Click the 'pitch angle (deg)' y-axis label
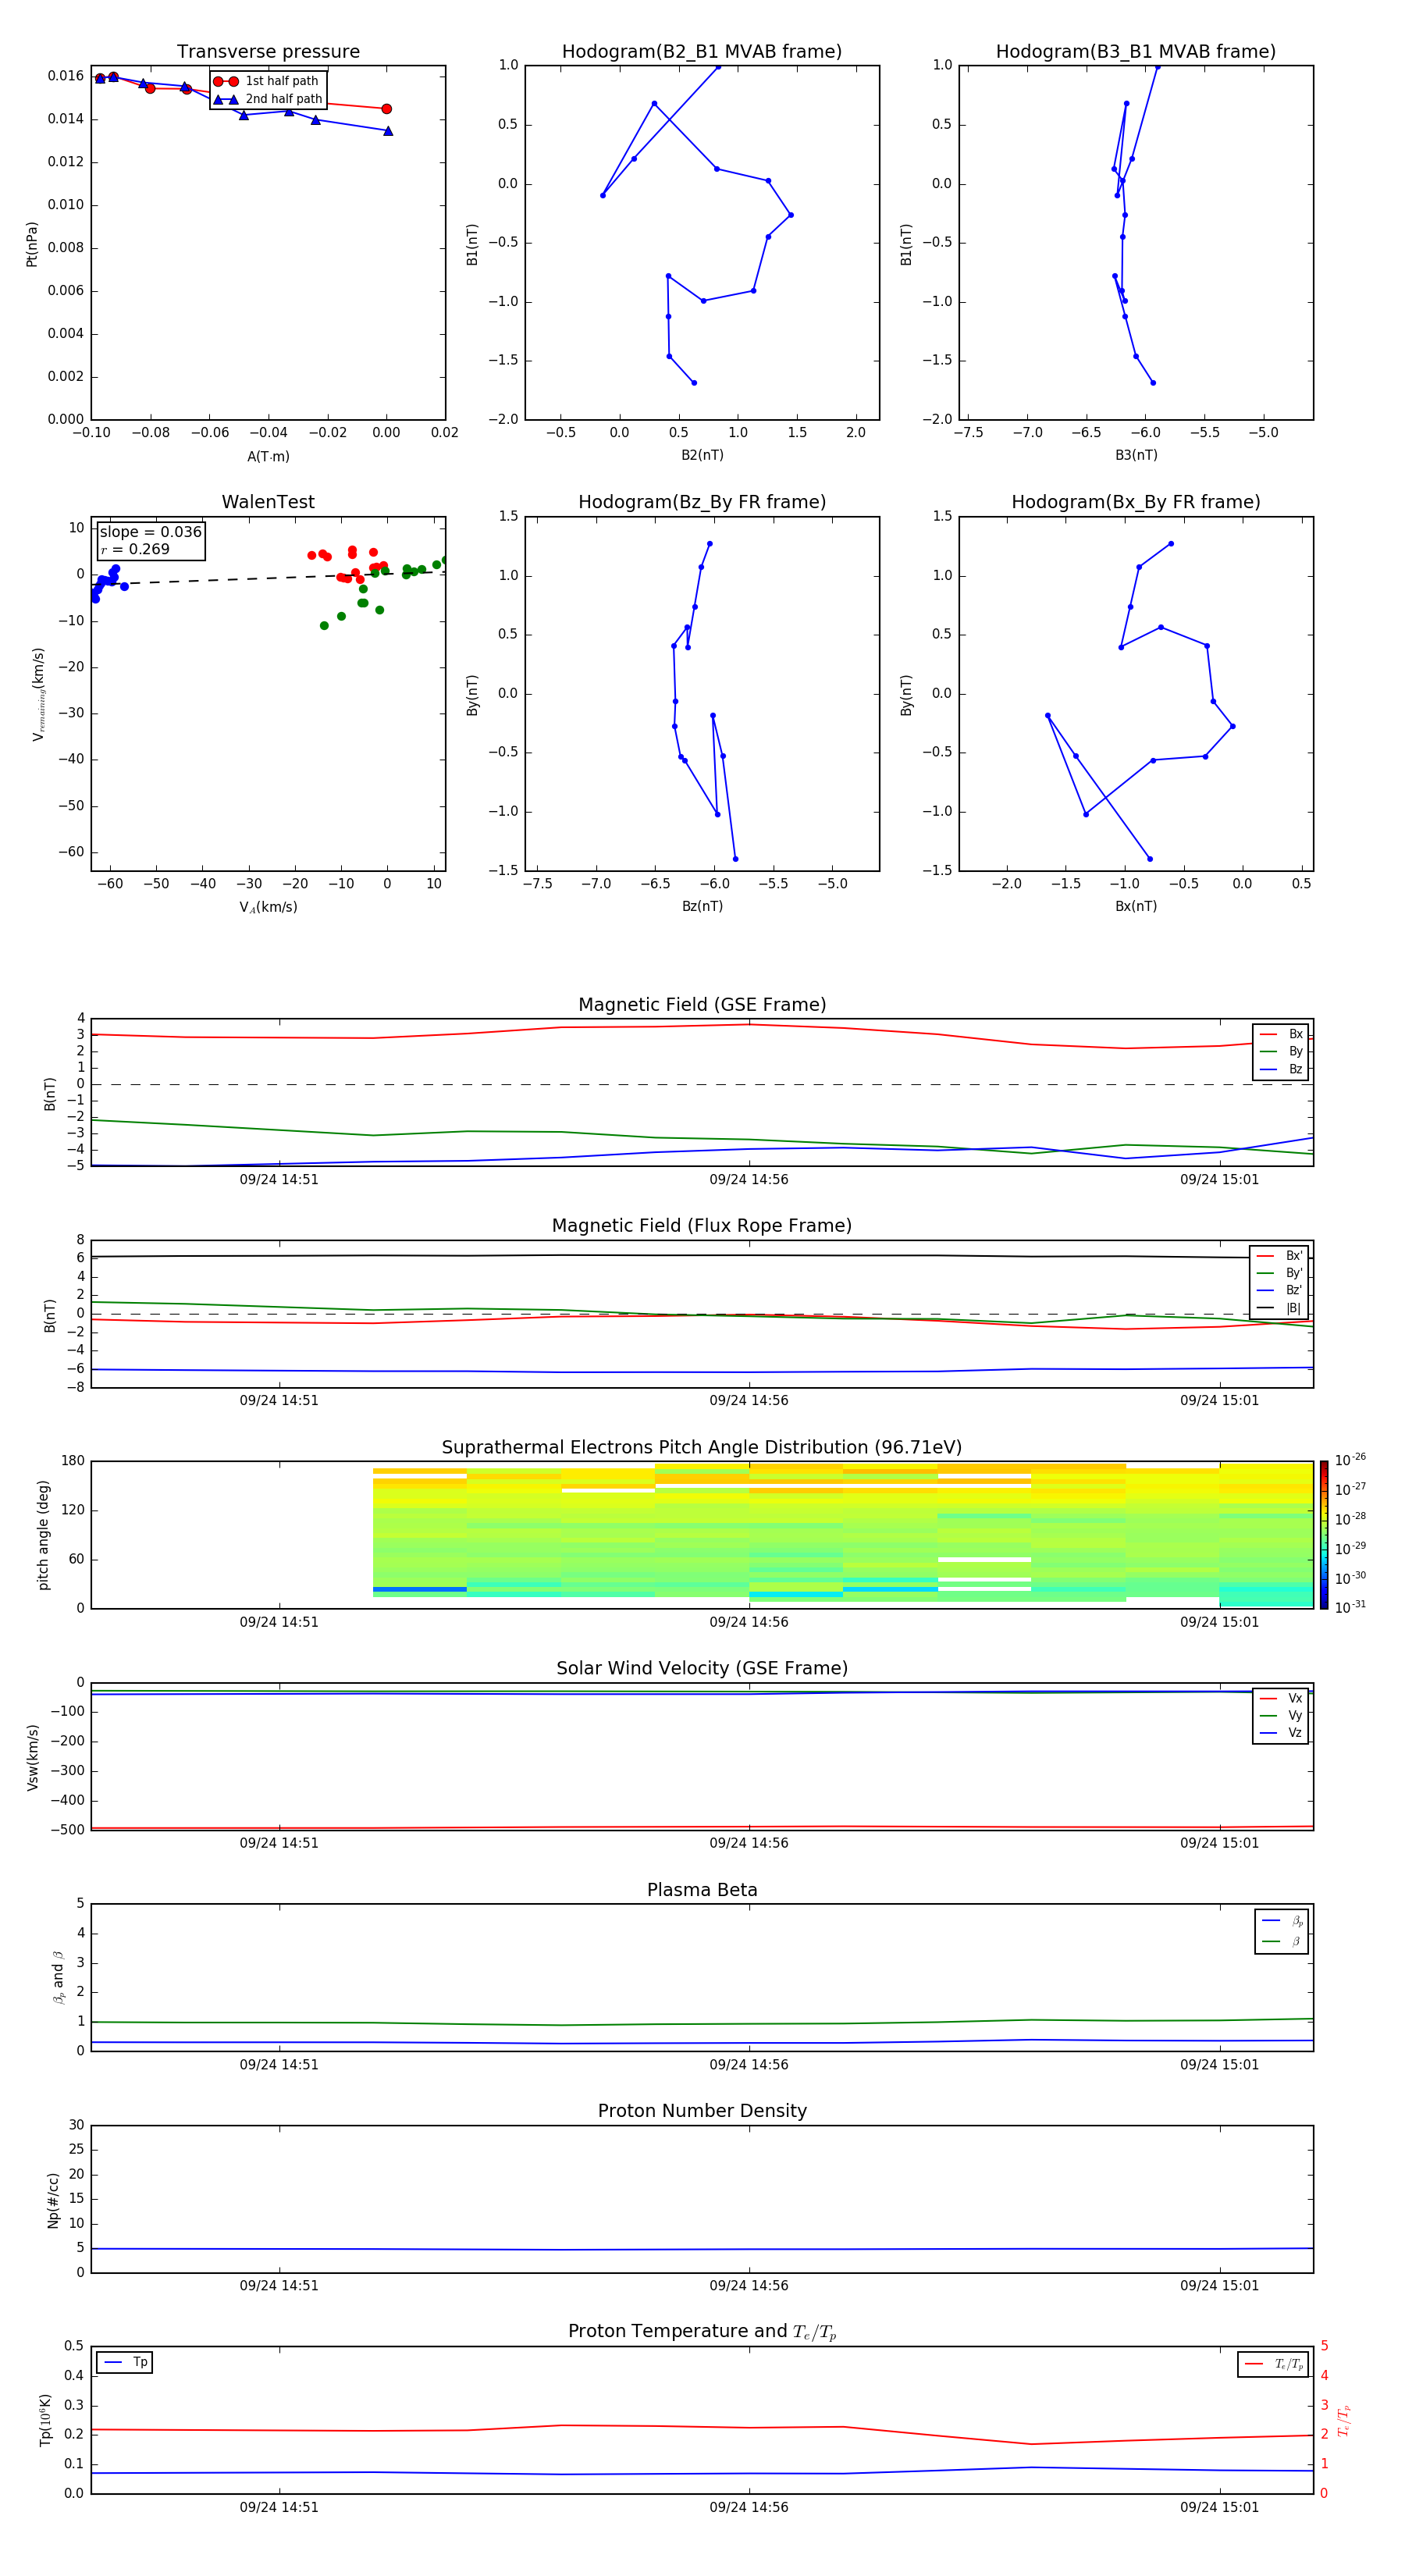This screenshot has width=1405, height=2576. pyautogui.click(x=43, y=1535)
